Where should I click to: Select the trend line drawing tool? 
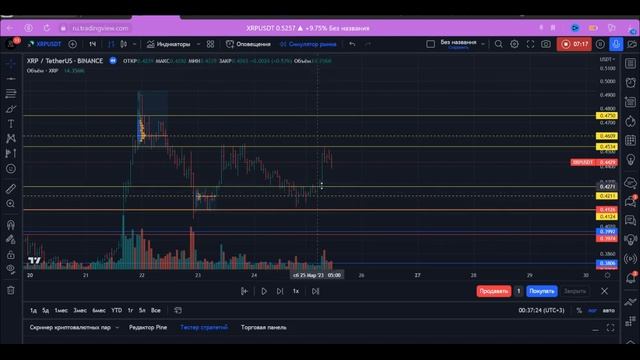coord(11,78)
